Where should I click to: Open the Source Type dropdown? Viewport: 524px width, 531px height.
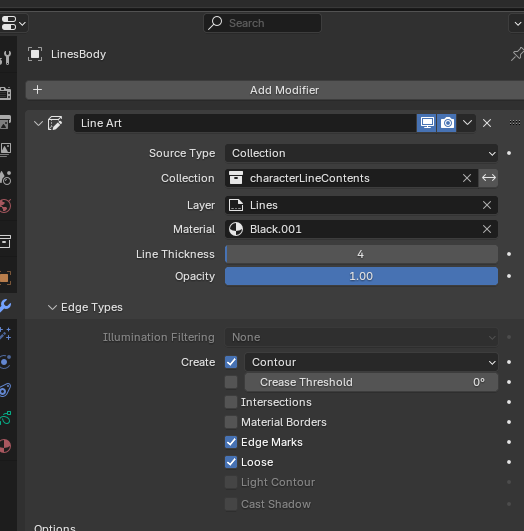pos(361,153)
